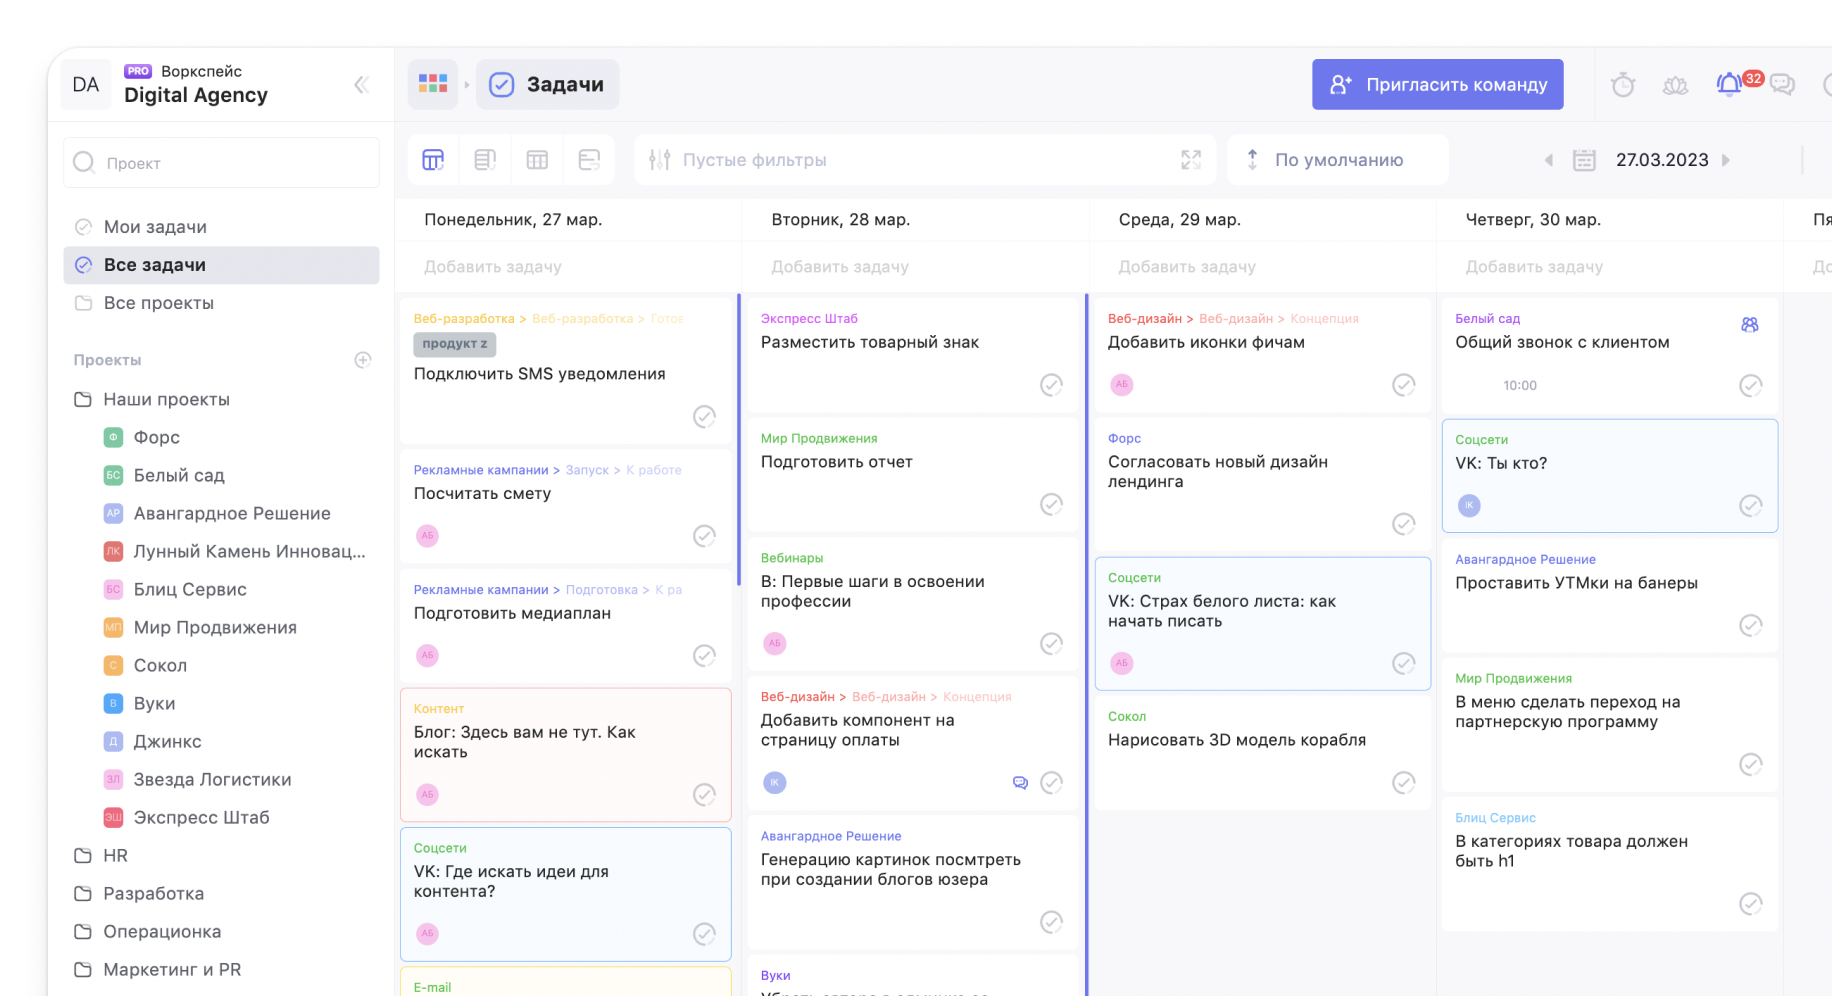Add task under Четверг, 30 мар.

click(x=1534, y=267)
